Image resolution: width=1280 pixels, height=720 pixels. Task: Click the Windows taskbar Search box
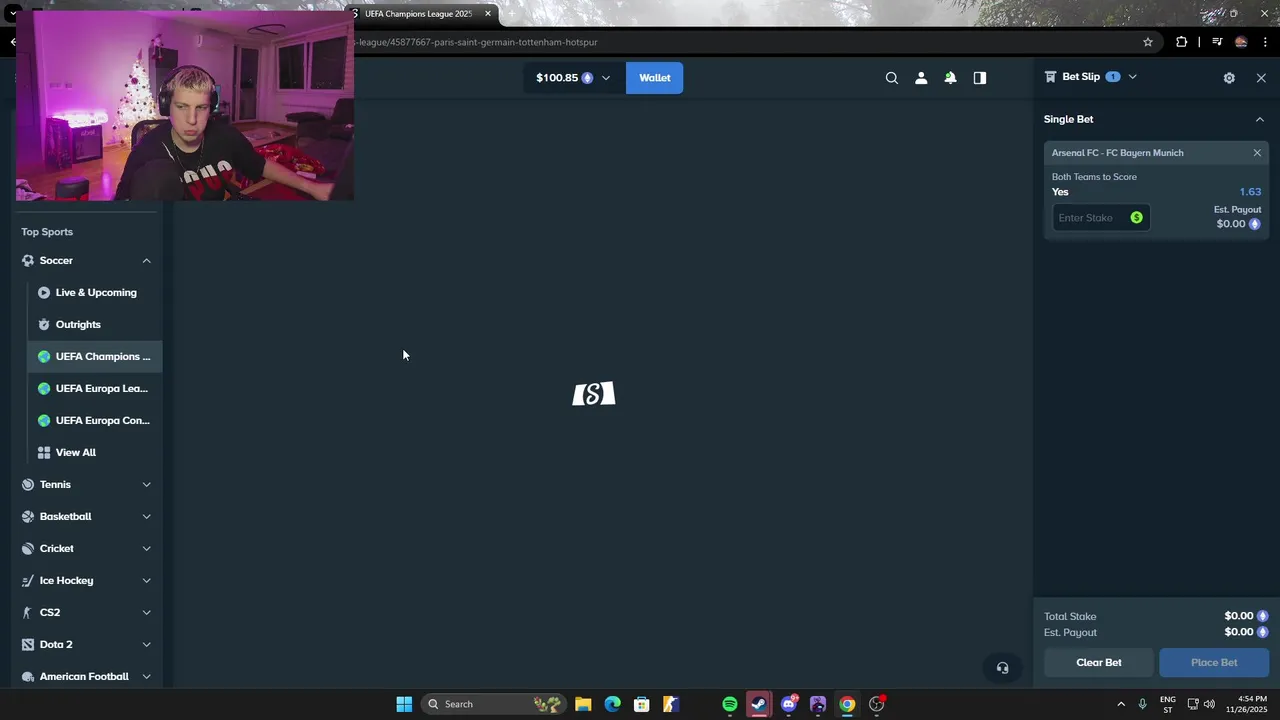(493, 704)
